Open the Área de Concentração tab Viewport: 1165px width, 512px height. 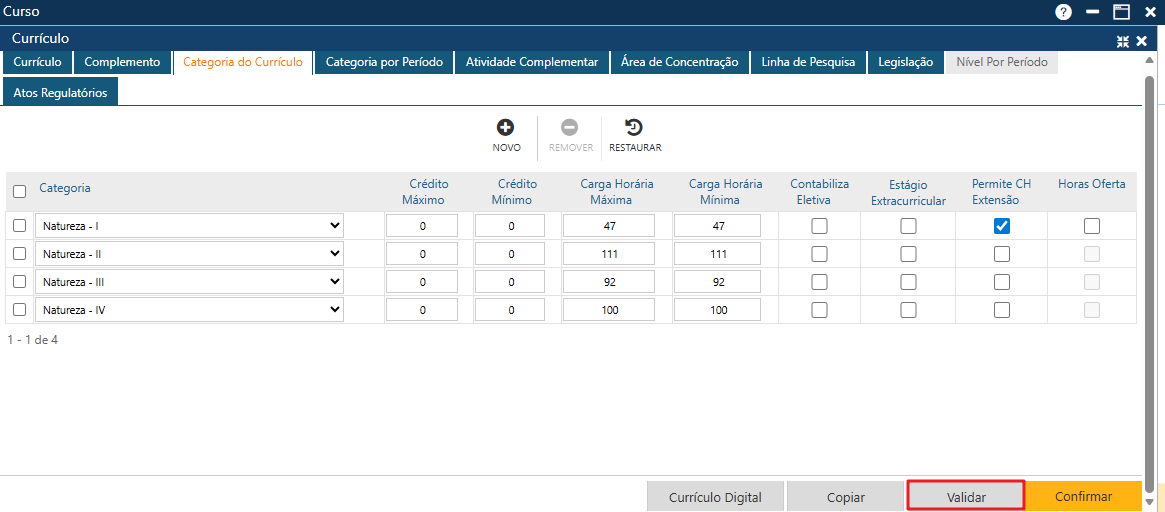[679, 62]
